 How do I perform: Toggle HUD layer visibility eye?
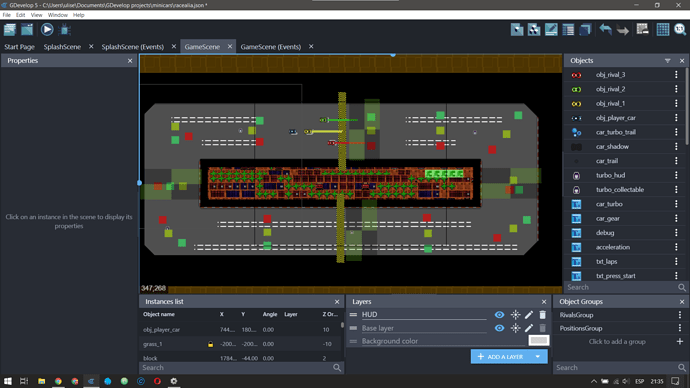point(499,315)
